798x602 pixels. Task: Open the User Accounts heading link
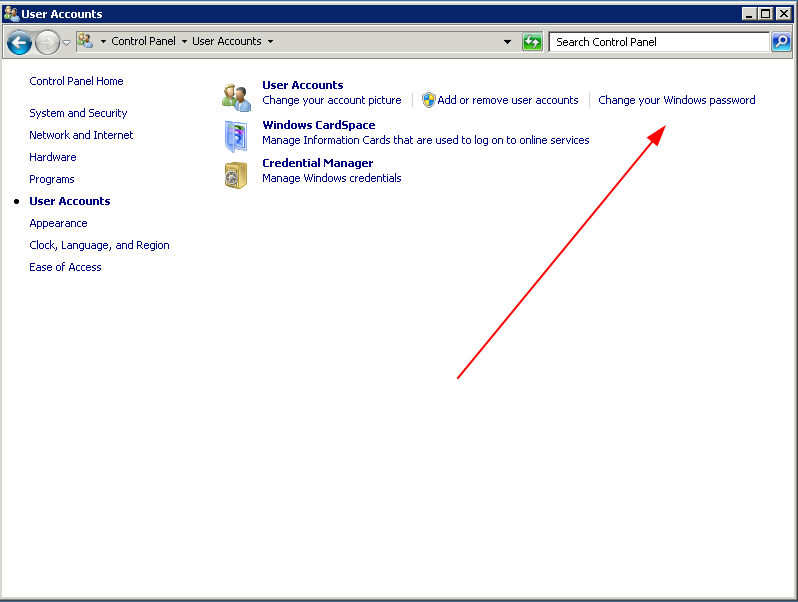pos(303,85)
